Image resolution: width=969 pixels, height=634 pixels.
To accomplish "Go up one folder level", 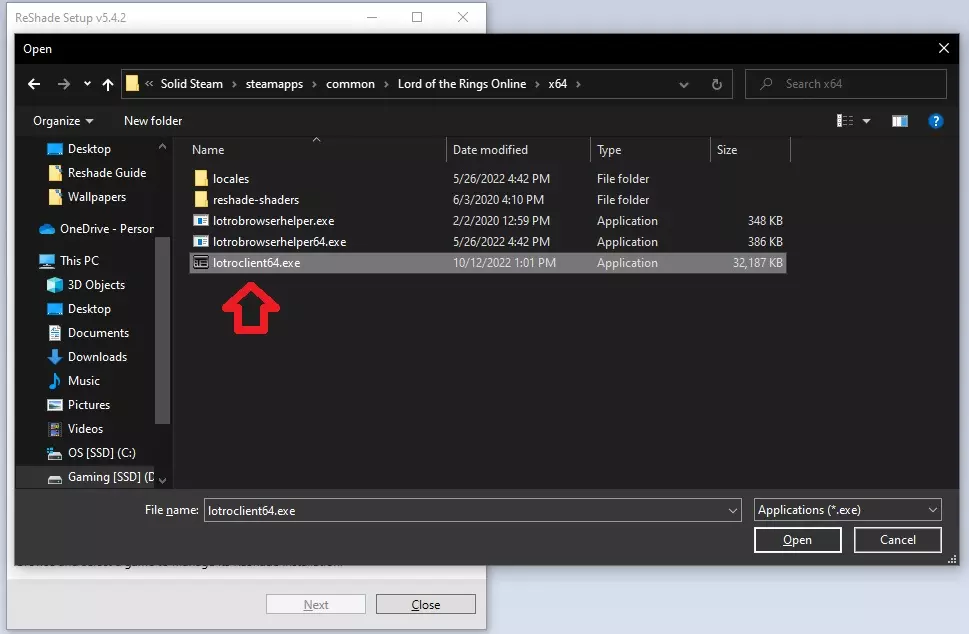I will click(108, 84).
